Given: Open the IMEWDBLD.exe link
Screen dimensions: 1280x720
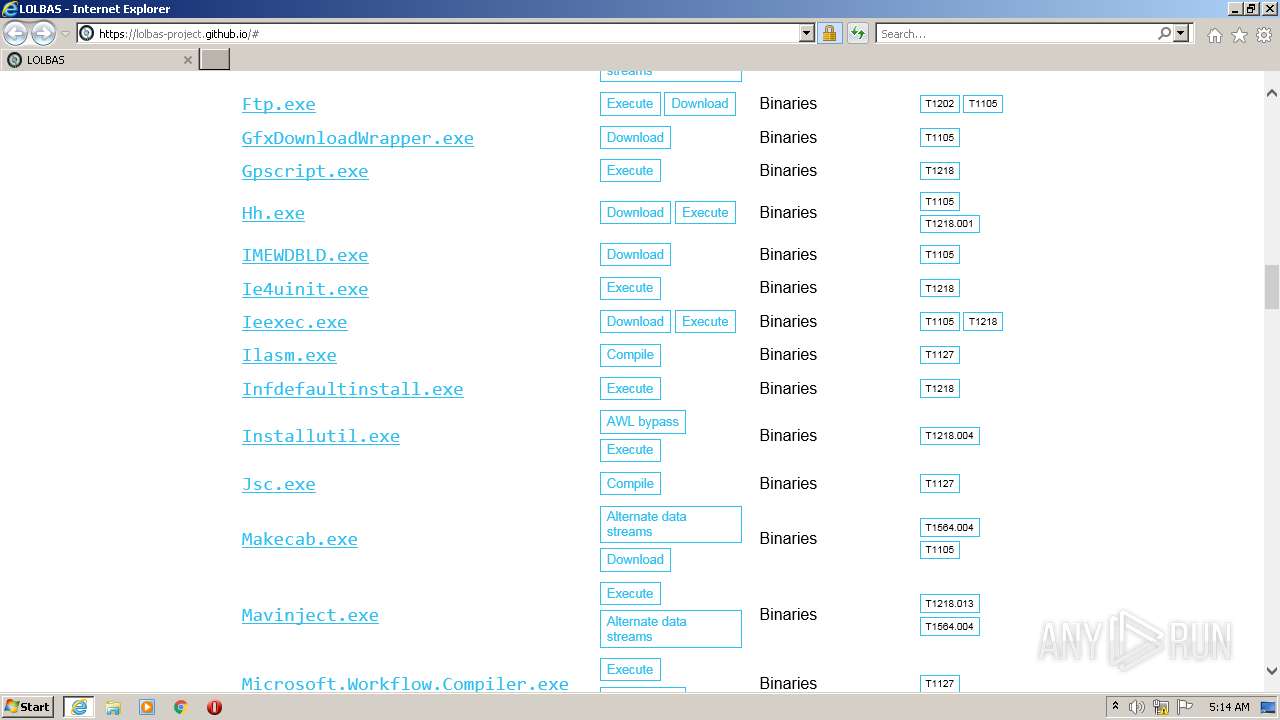Looking at the screenshot, I should coord(304,255).
